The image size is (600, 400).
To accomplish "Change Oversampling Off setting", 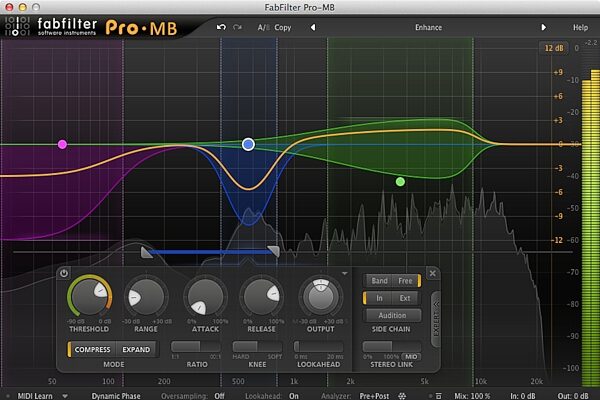I will (x=219, y=396).
